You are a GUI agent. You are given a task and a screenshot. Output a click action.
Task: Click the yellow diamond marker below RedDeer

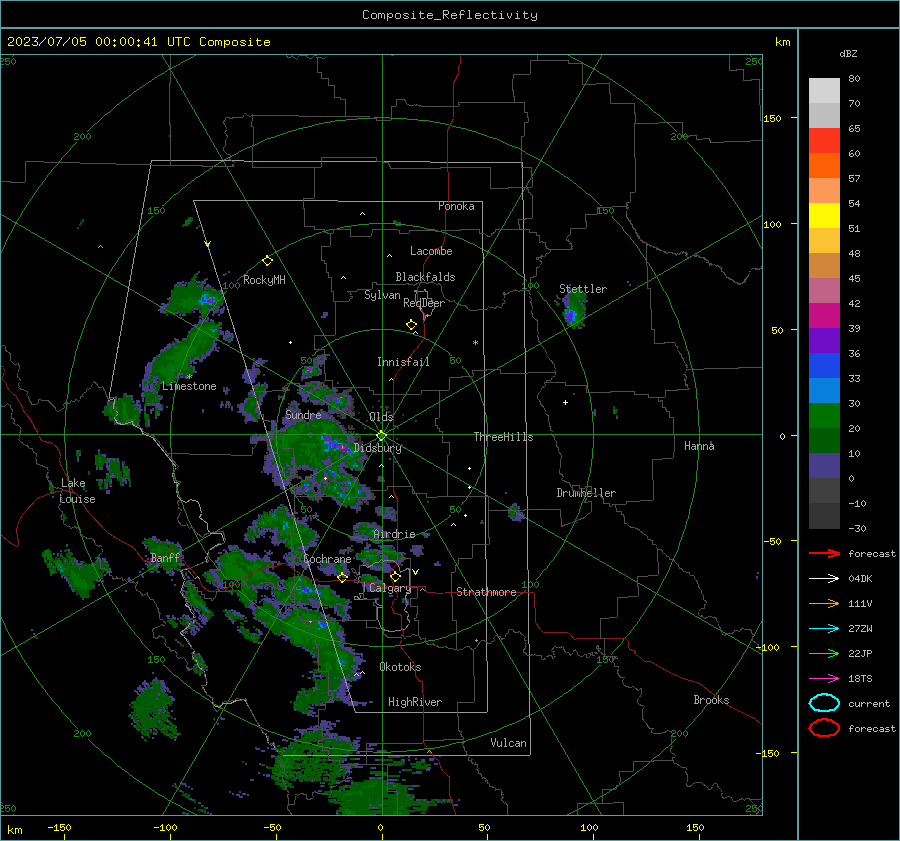click(x=411, y=325)
